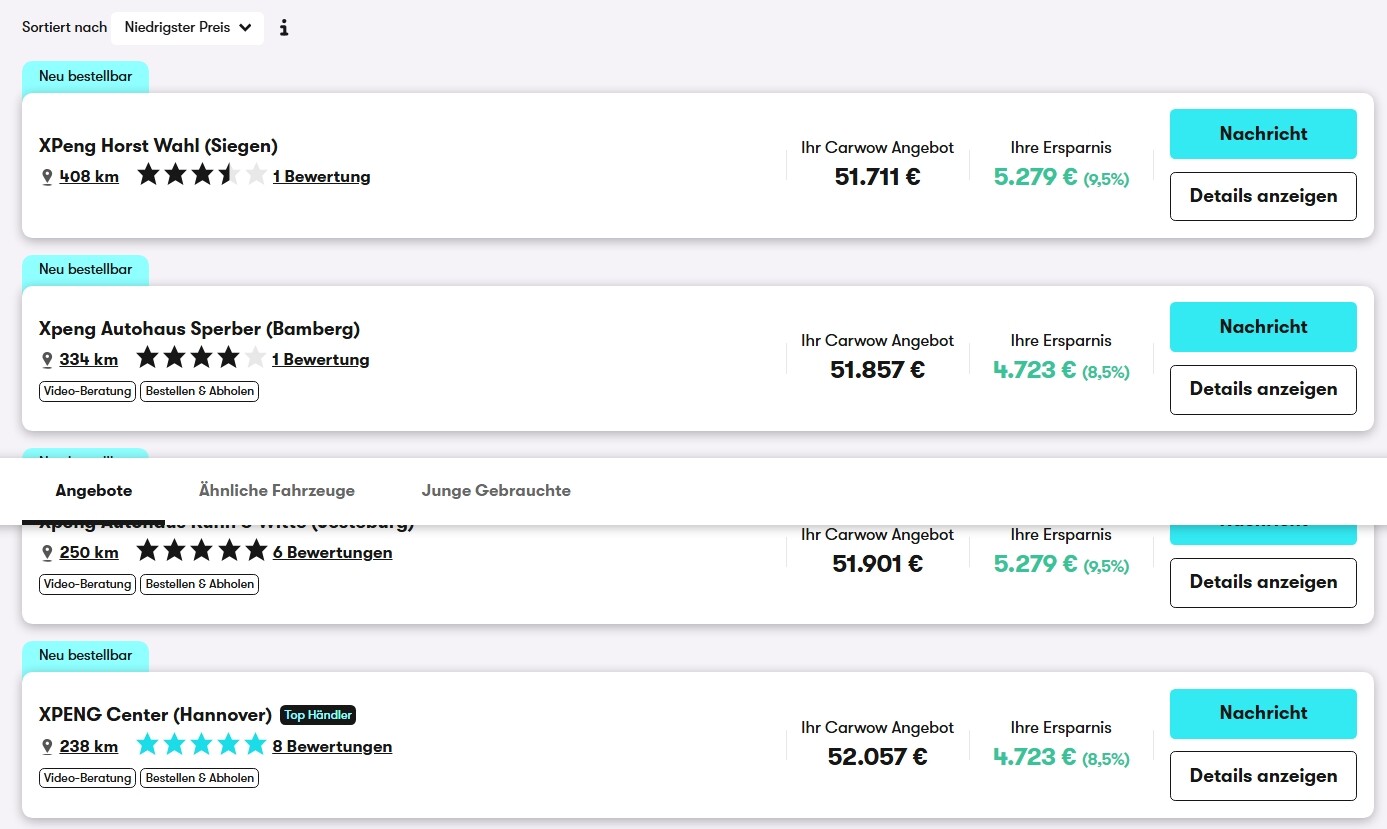
Task: Click the location pin next to 334 km
Action: (46, 360)
